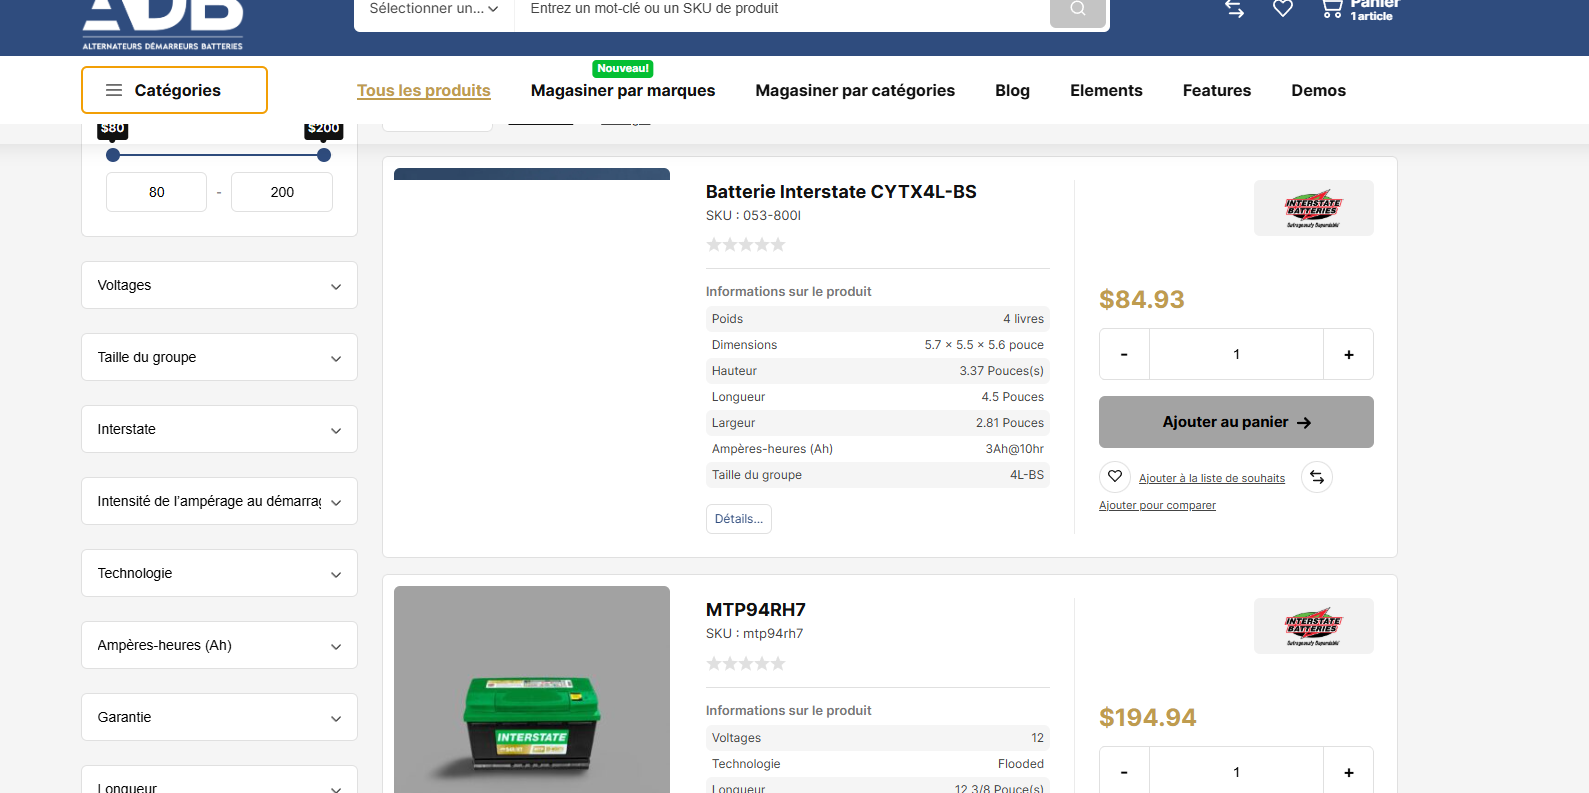Click the Dimensions 5.7 × 5.5 × 5.6 pouce row
The width and height of the screenshot is (1589, 793).
tap(878, 345)
